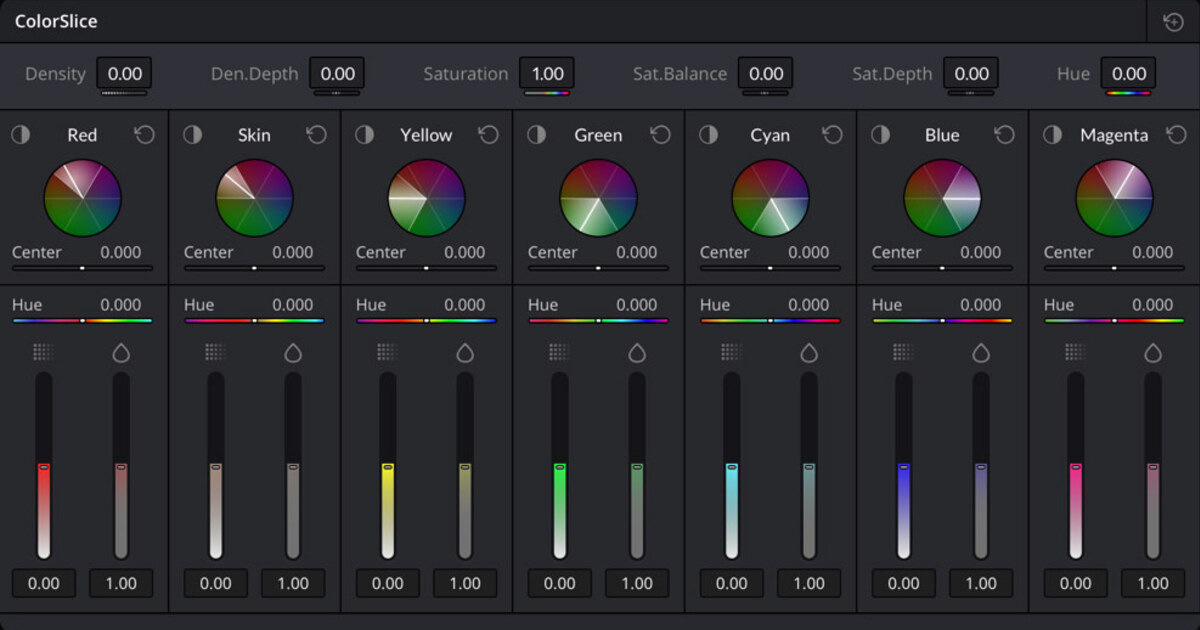Click the Red color wheel
This screenshot has height=630, width=1200.
pos(82,198)
